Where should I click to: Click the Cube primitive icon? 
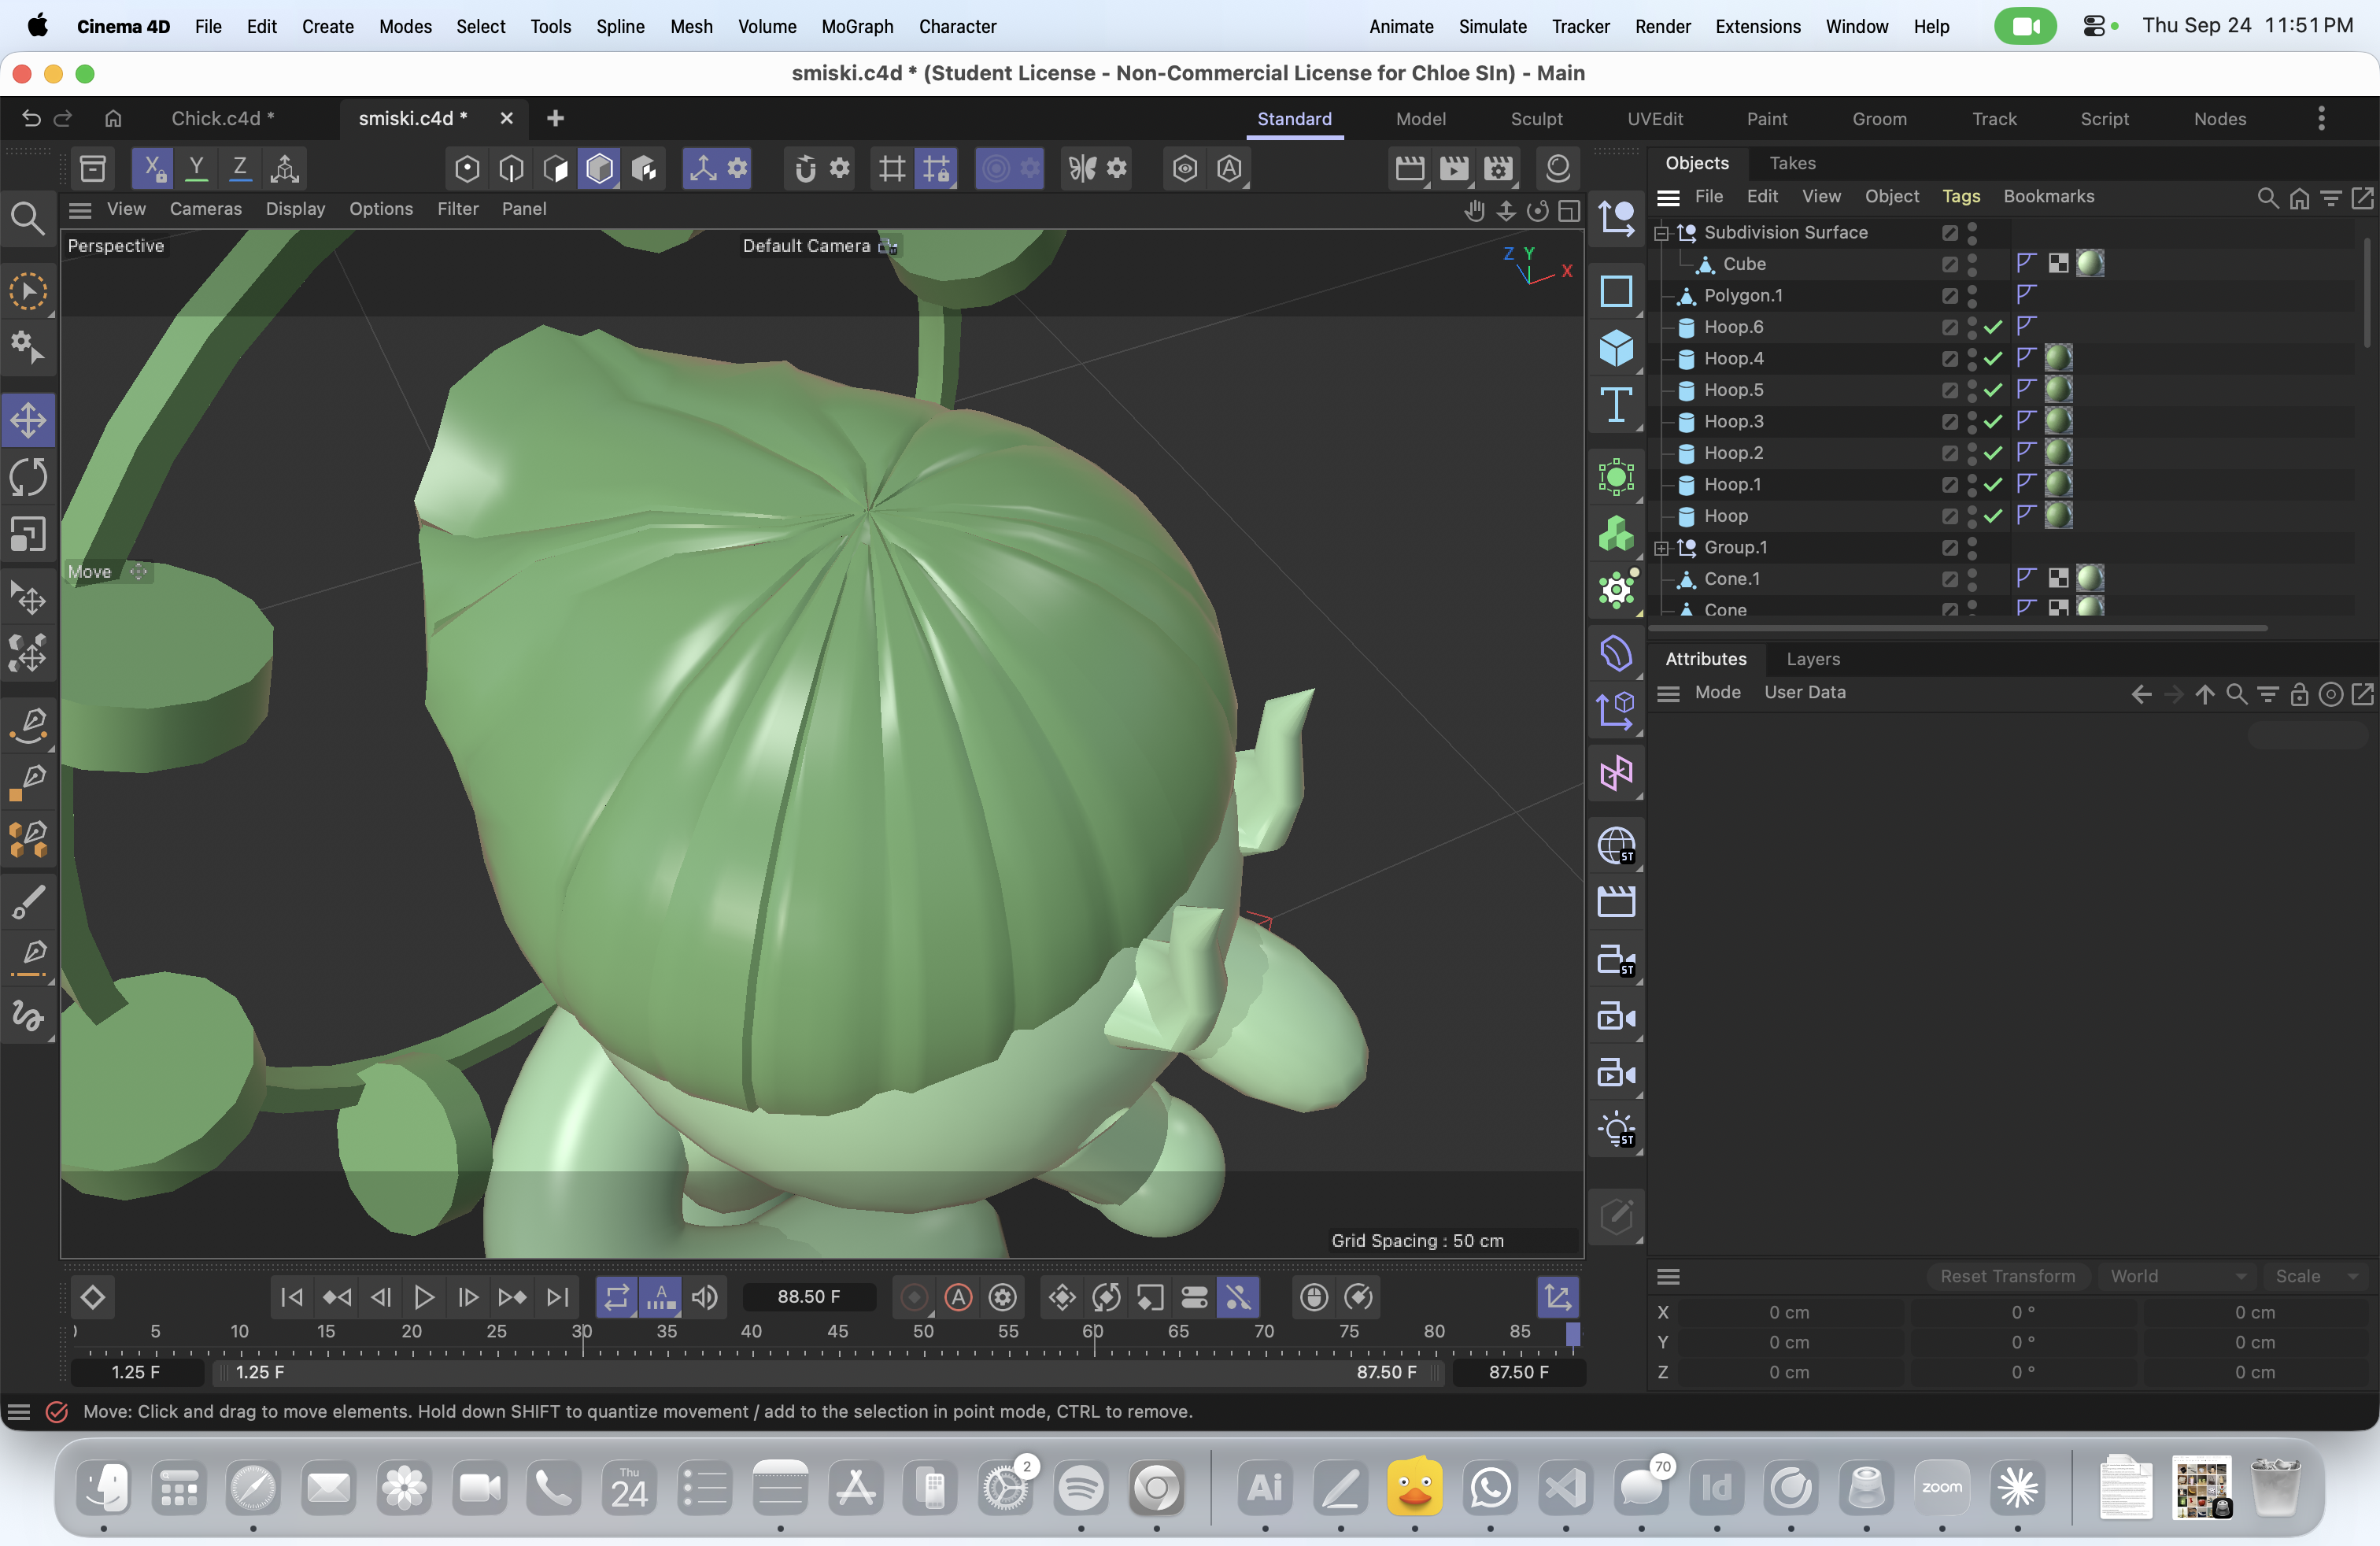1616,348
